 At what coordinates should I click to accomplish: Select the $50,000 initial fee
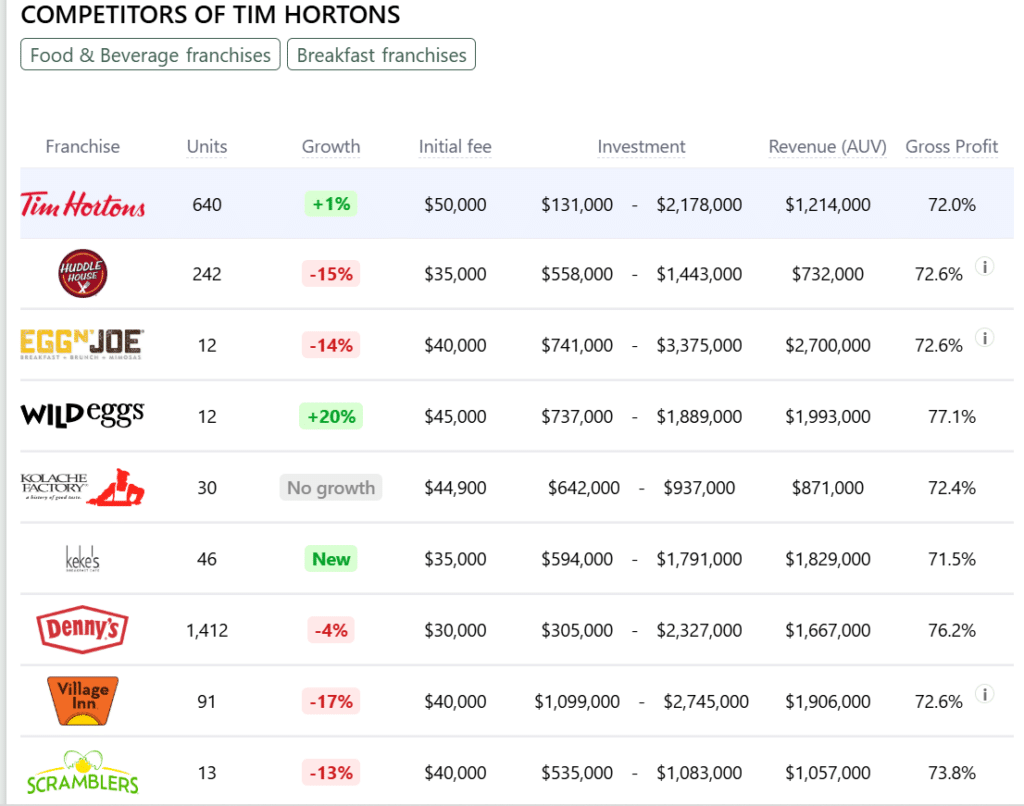point(455,204)
